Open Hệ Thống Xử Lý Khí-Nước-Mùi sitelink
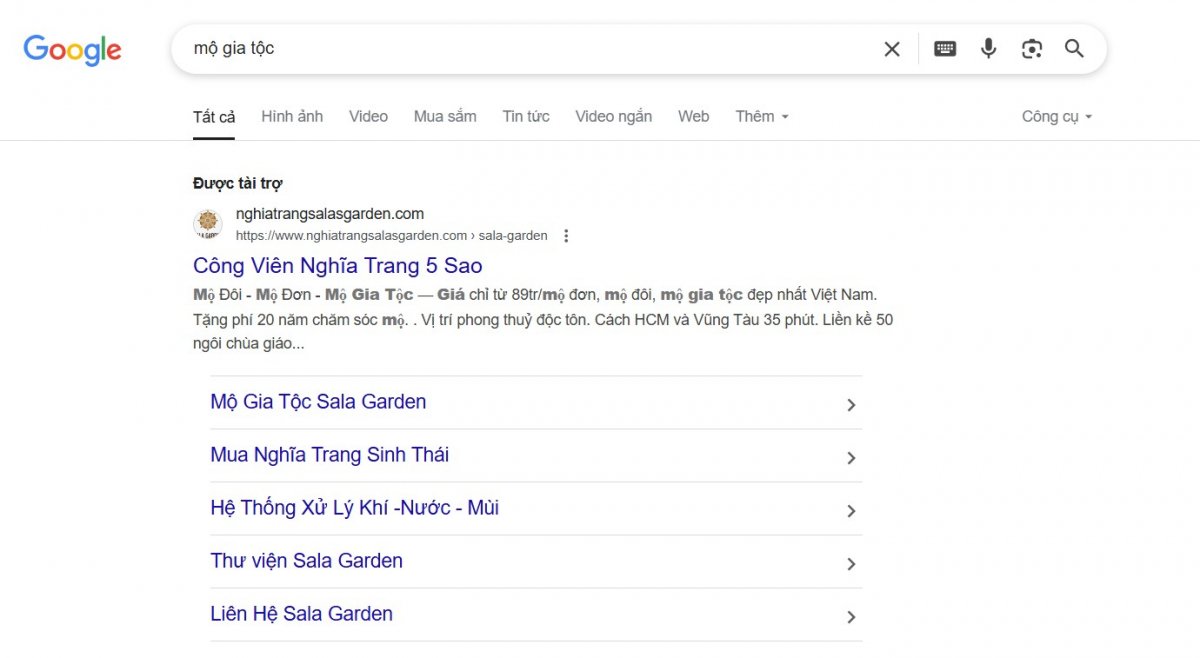This screenshot has height=658, width=1200. 354,508
